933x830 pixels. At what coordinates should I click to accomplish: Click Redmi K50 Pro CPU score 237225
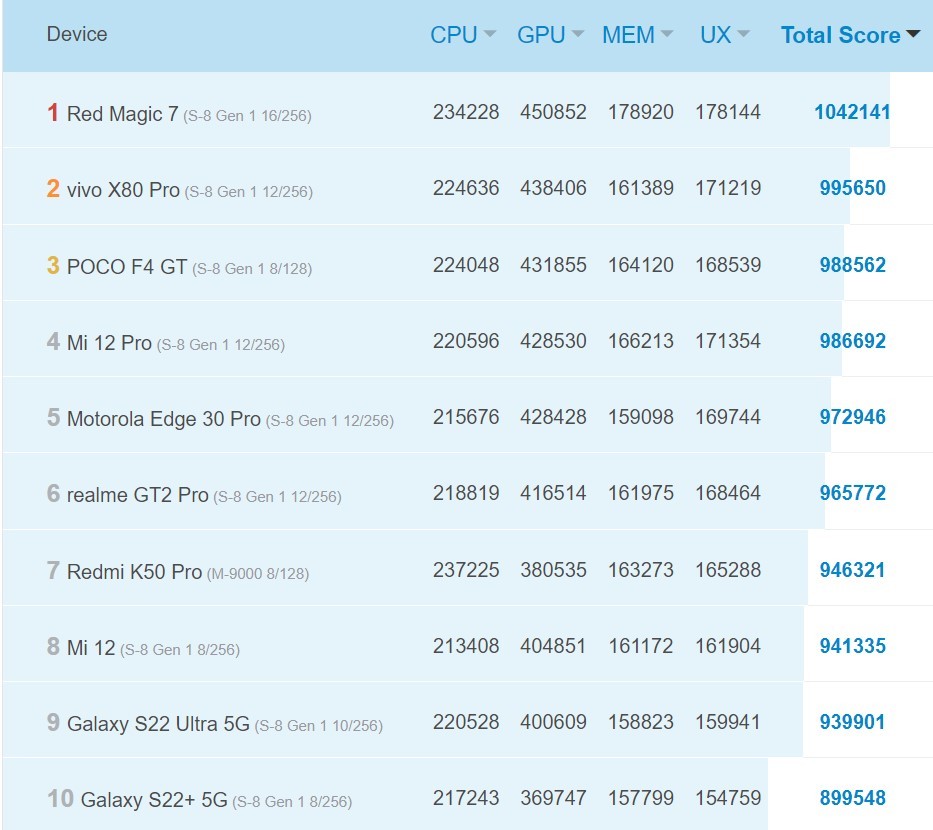pos(466,570)
